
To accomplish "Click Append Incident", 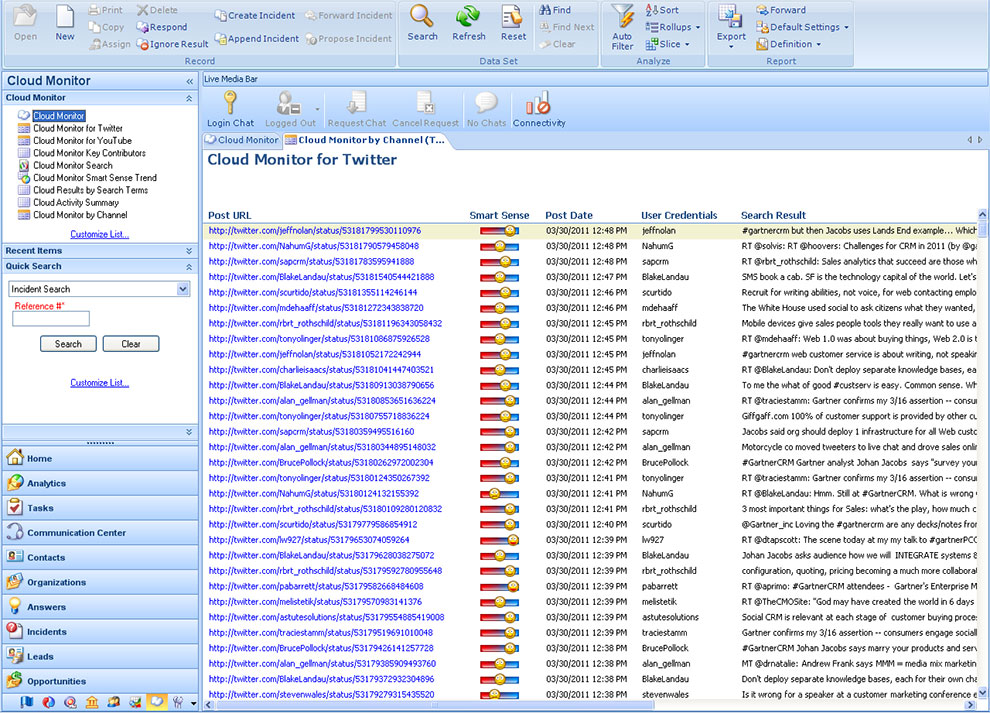I will (x=256, y=39).
